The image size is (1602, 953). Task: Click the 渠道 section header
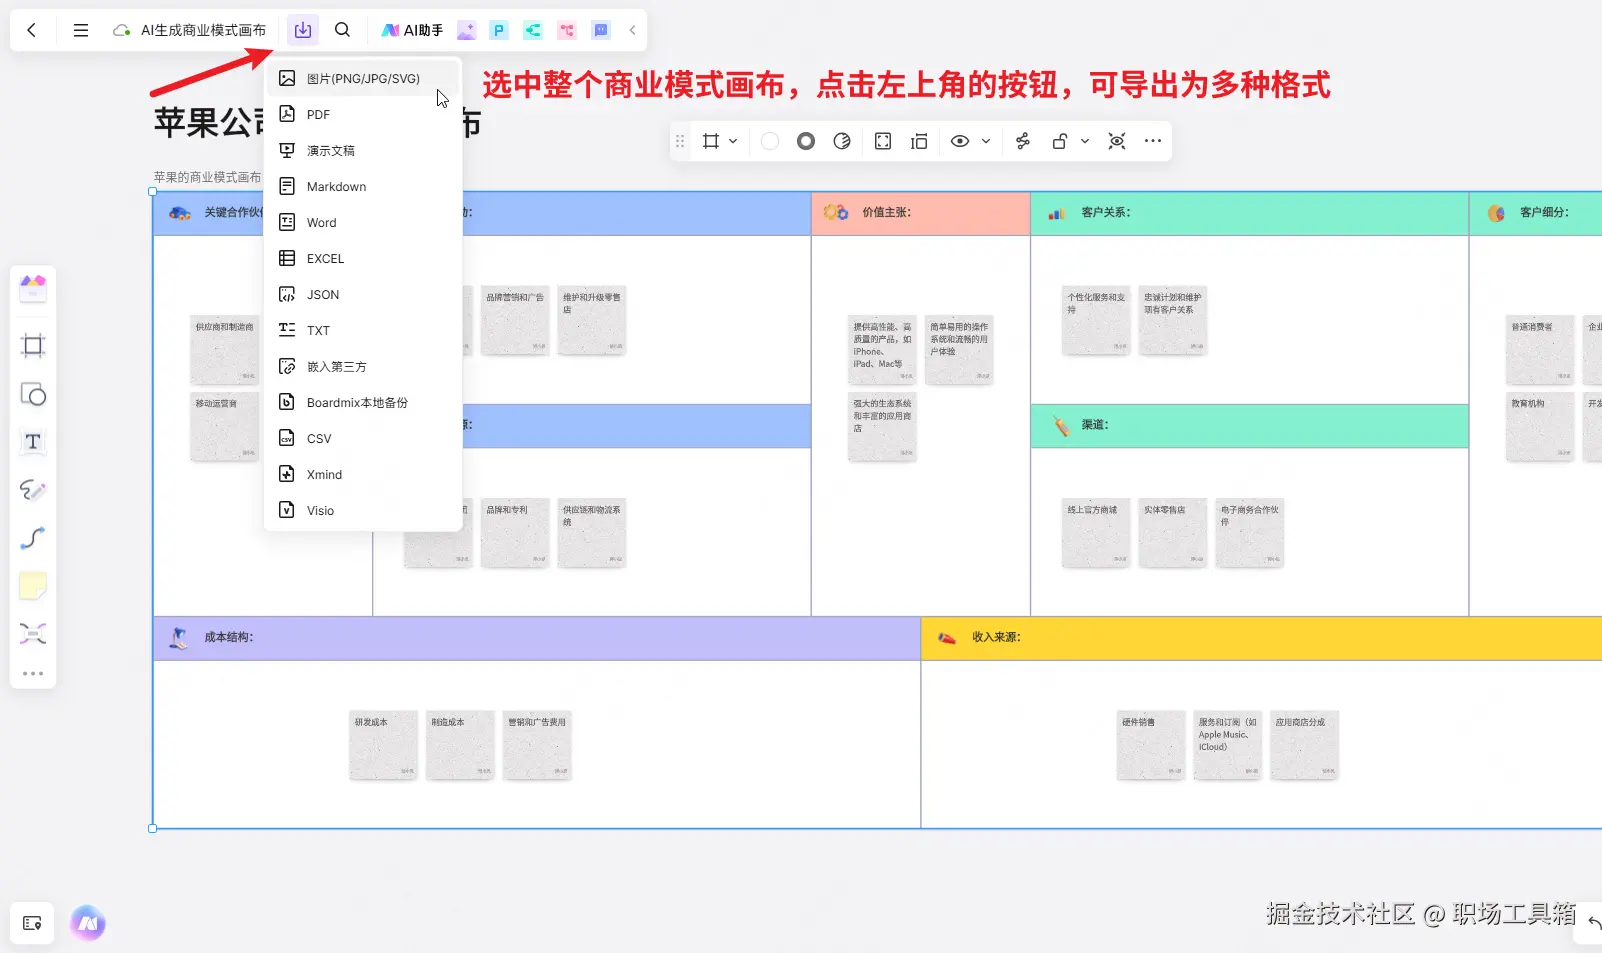pos(1249,426)
